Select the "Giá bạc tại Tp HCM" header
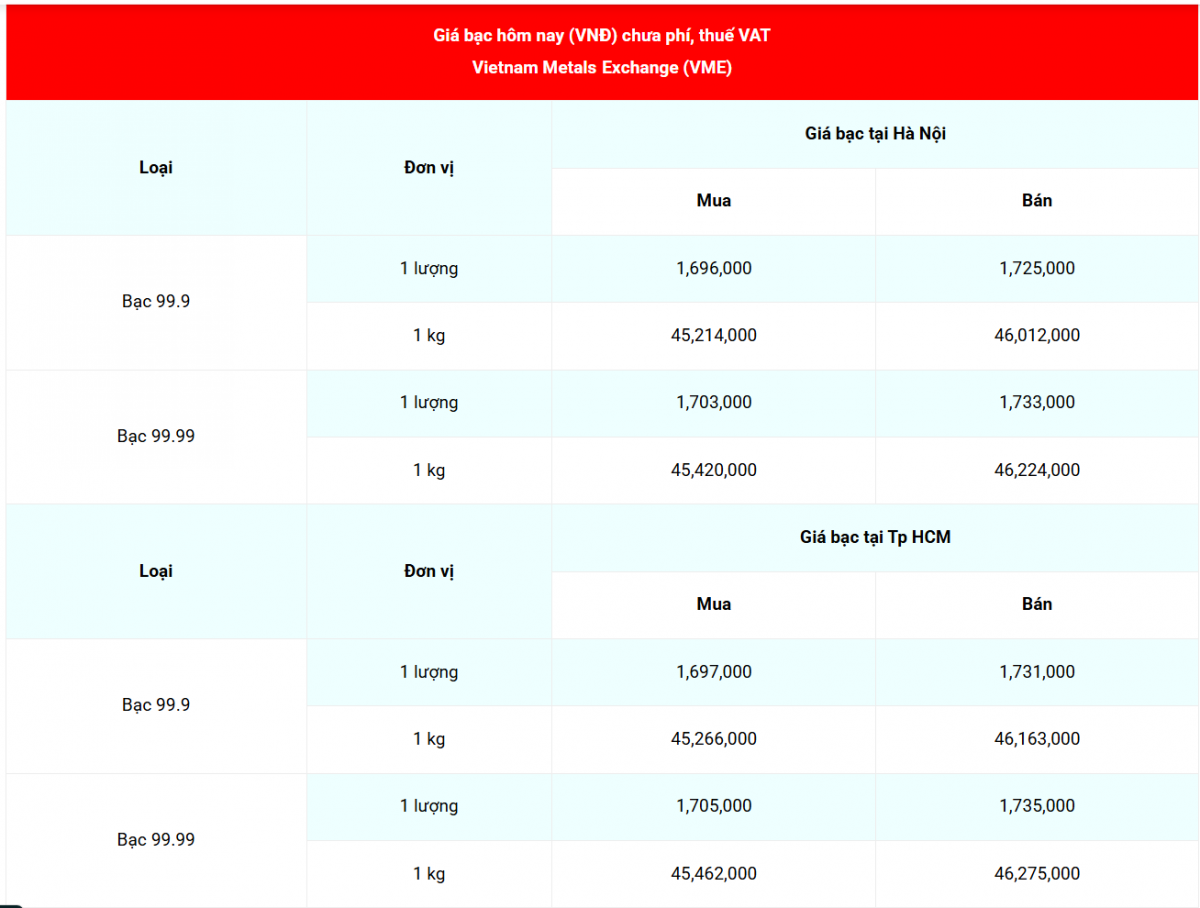The width and height of the screenshot is (1200, 908). click(875, 537)
